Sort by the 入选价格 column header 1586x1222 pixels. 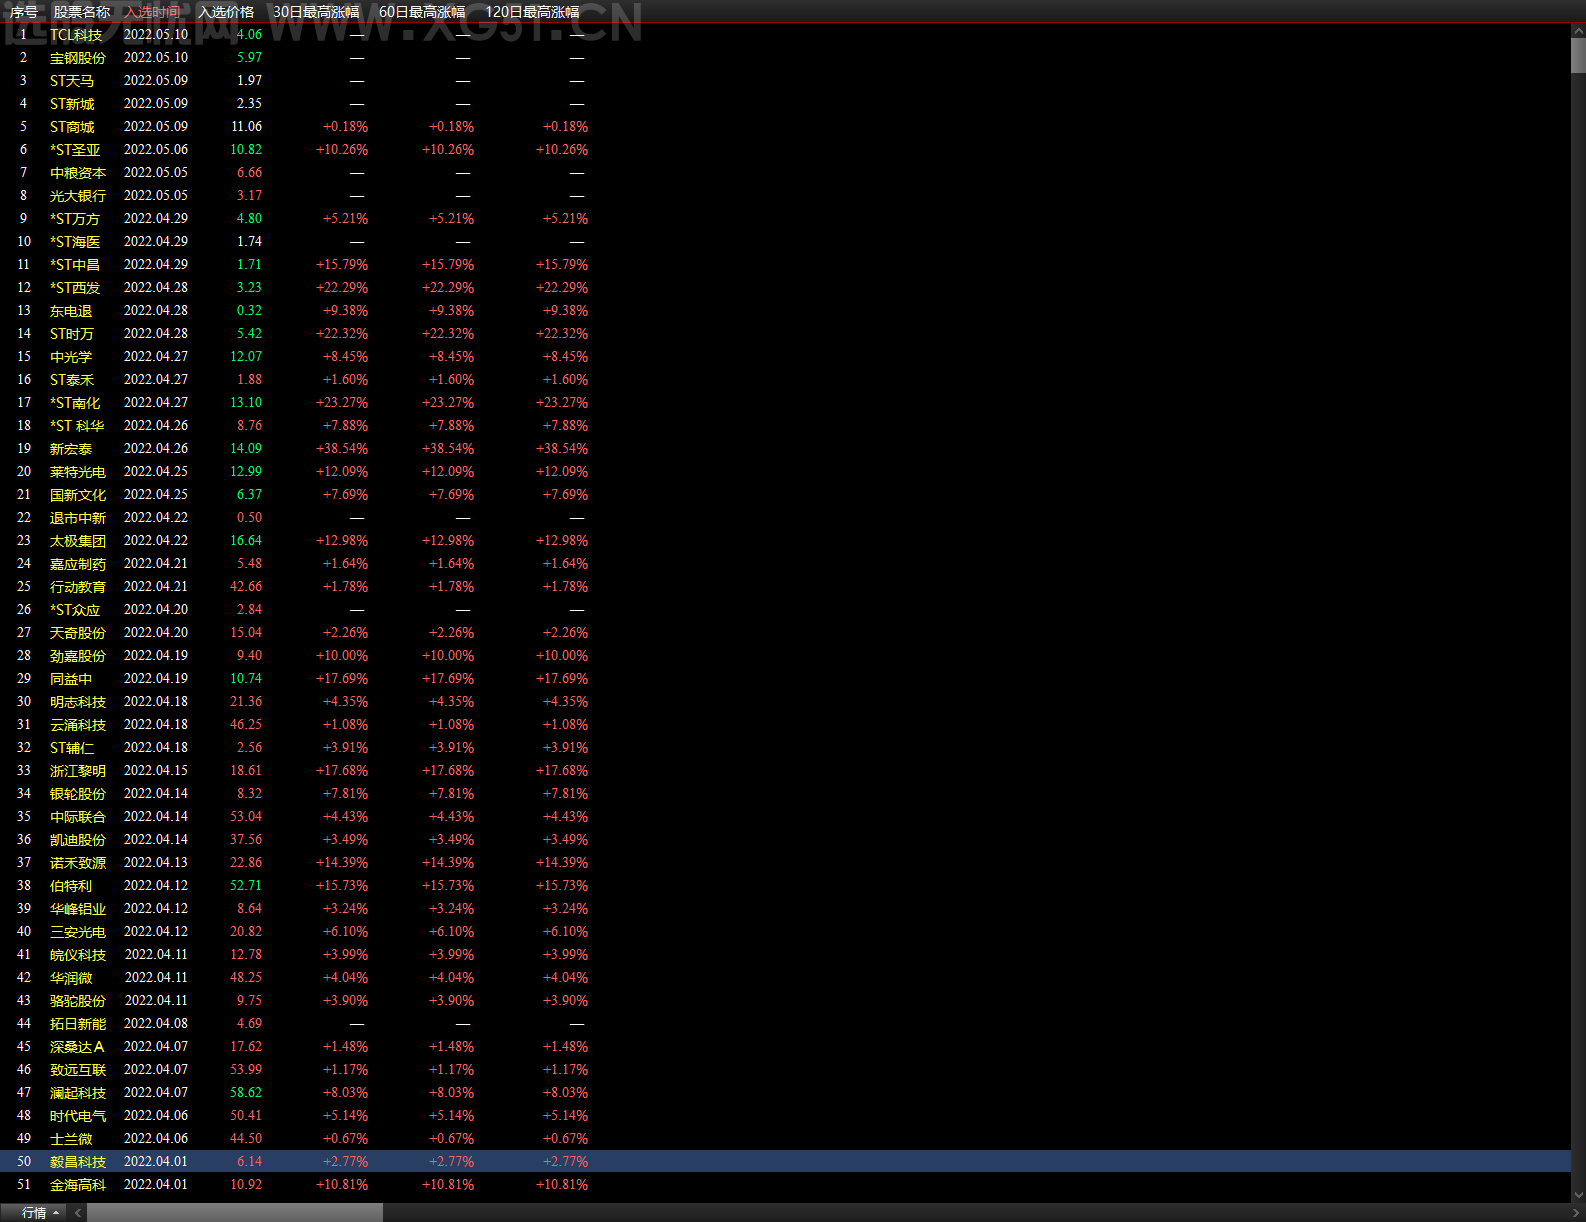tap(226, 12)
